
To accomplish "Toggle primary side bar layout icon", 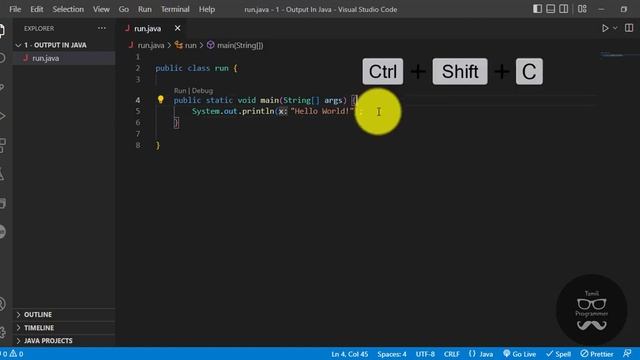I will [538, 9].
